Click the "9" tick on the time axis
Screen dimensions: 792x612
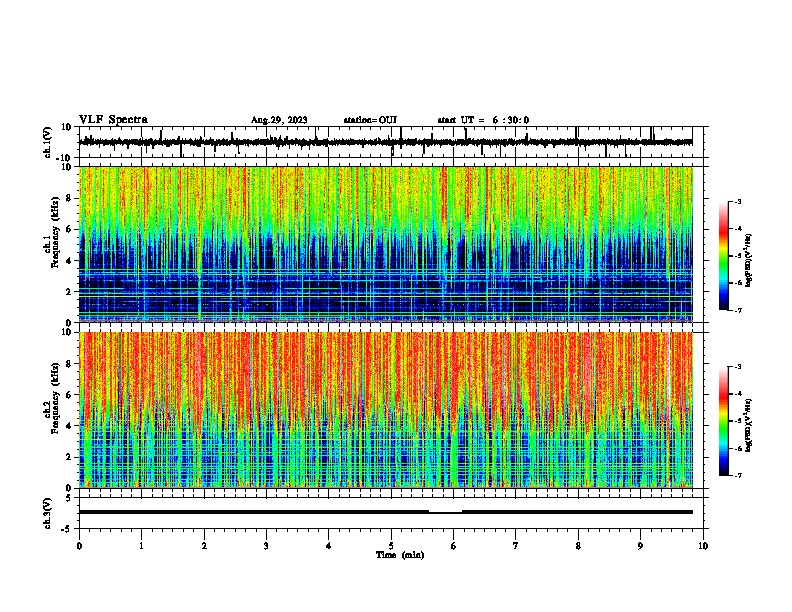(640, 546)
